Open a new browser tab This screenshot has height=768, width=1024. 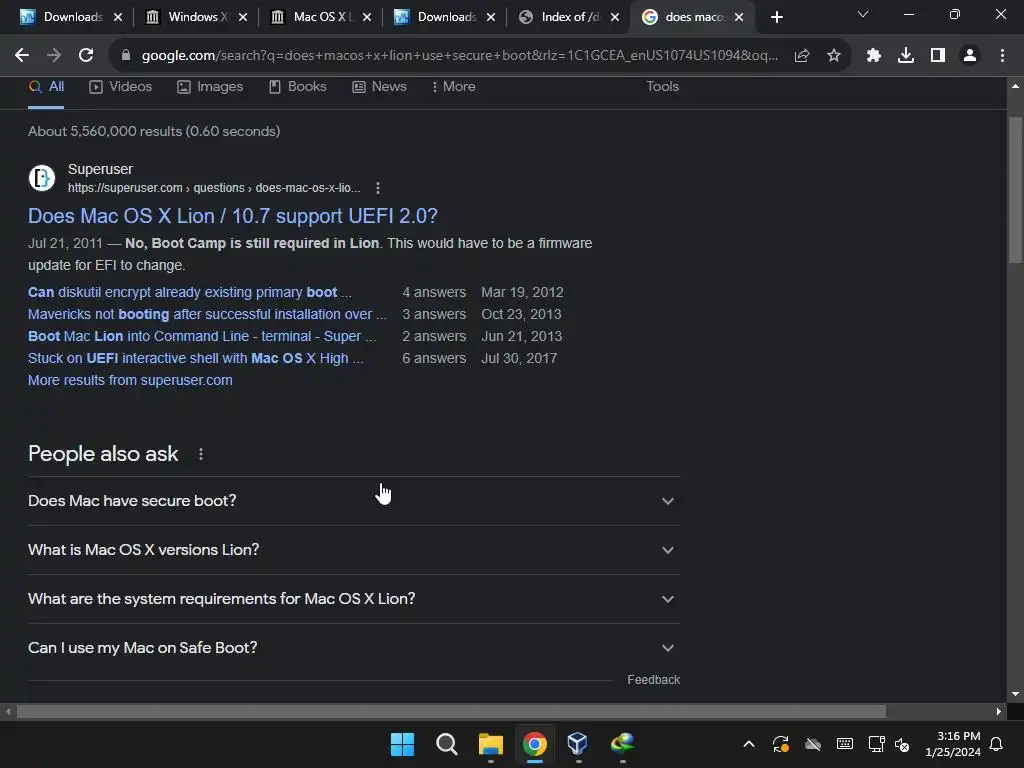coord(776,17)
